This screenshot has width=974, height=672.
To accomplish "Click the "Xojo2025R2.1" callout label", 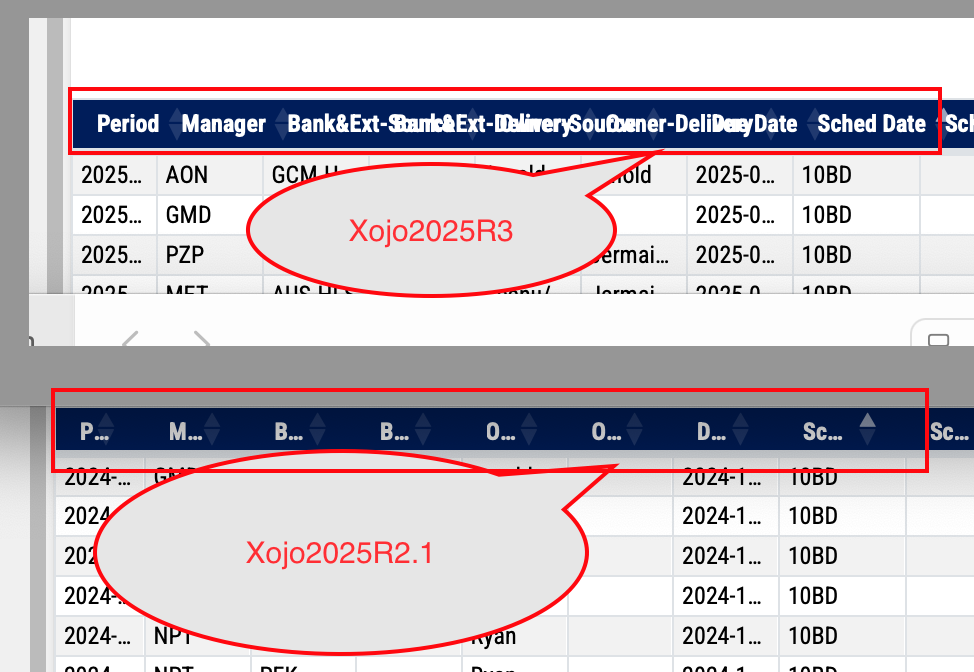I will 339,552.
